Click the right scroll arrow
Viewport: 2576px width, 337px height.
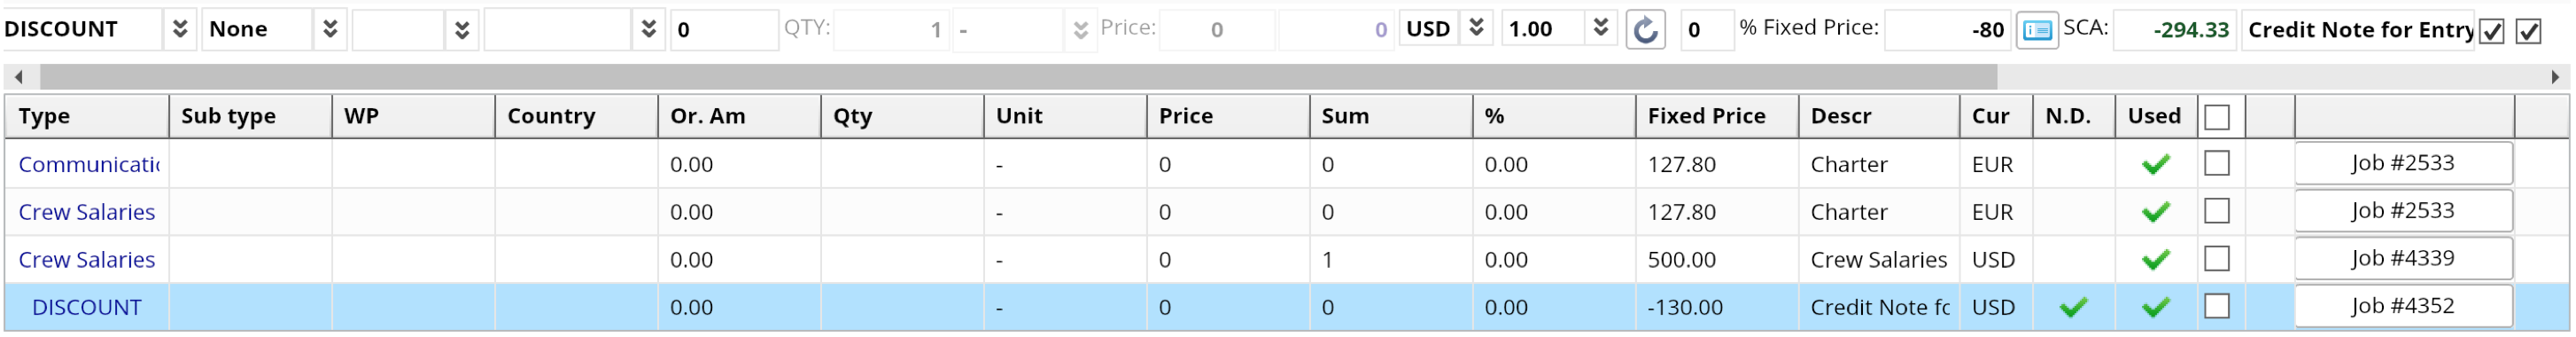coord(2555,77)
